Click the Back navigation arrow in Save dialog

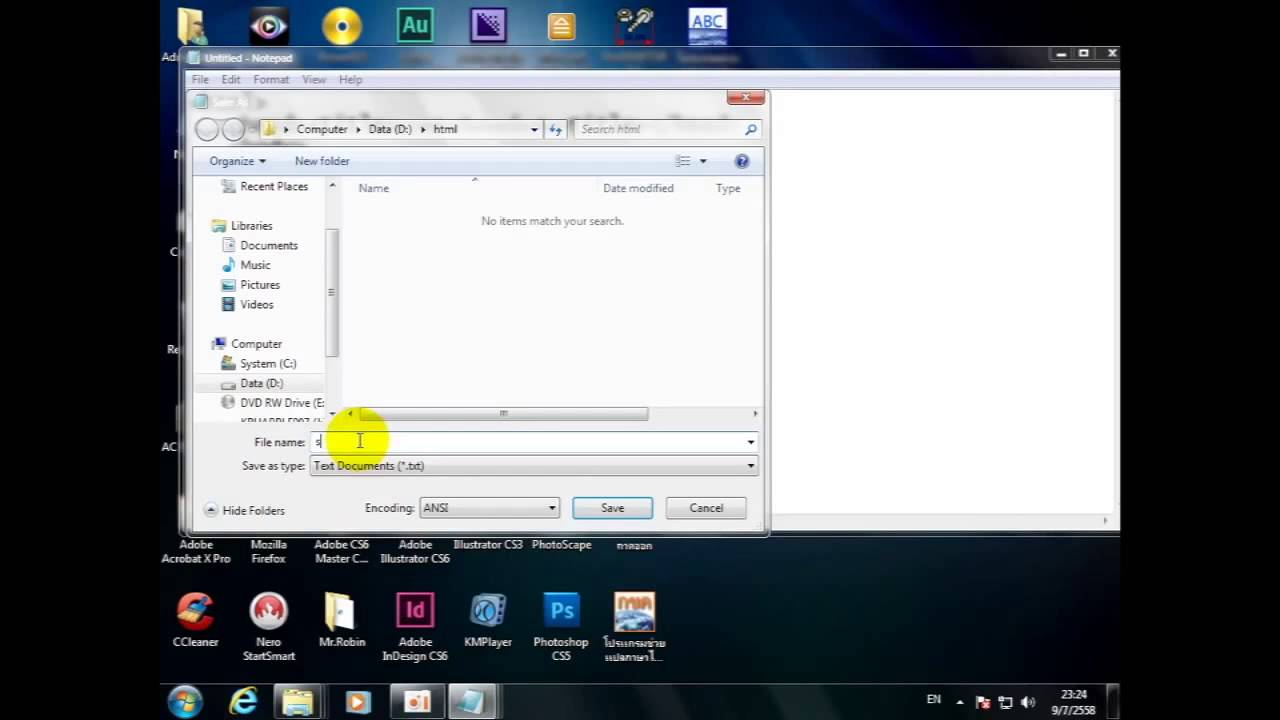(207, 129)
